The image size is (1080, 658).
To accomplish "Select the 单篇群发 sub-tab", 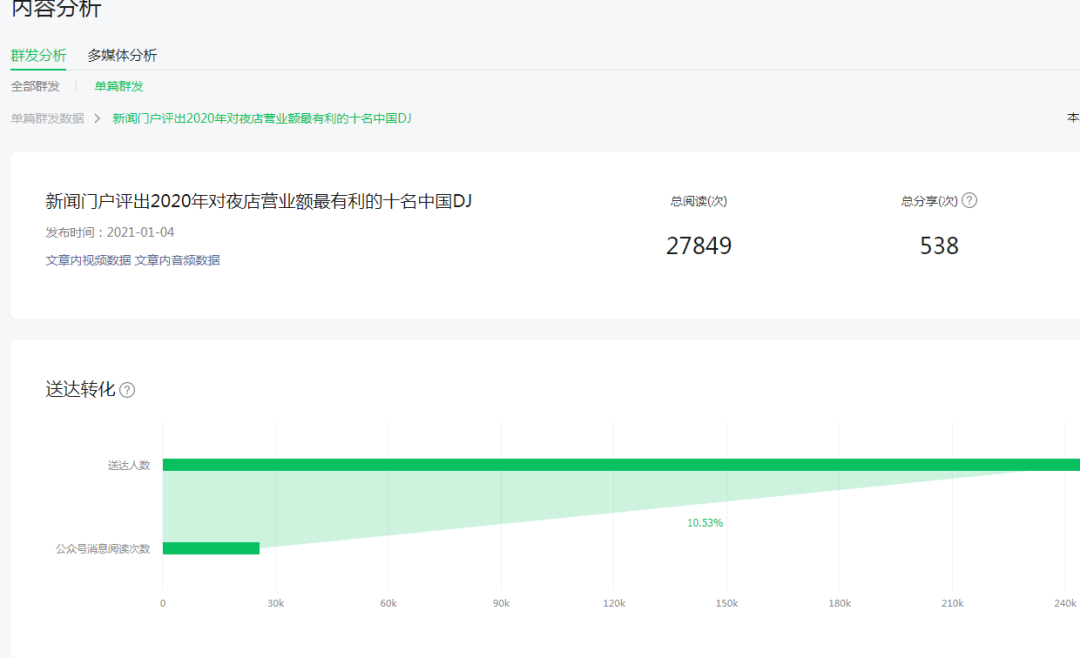I will click(x=119, y=86).
